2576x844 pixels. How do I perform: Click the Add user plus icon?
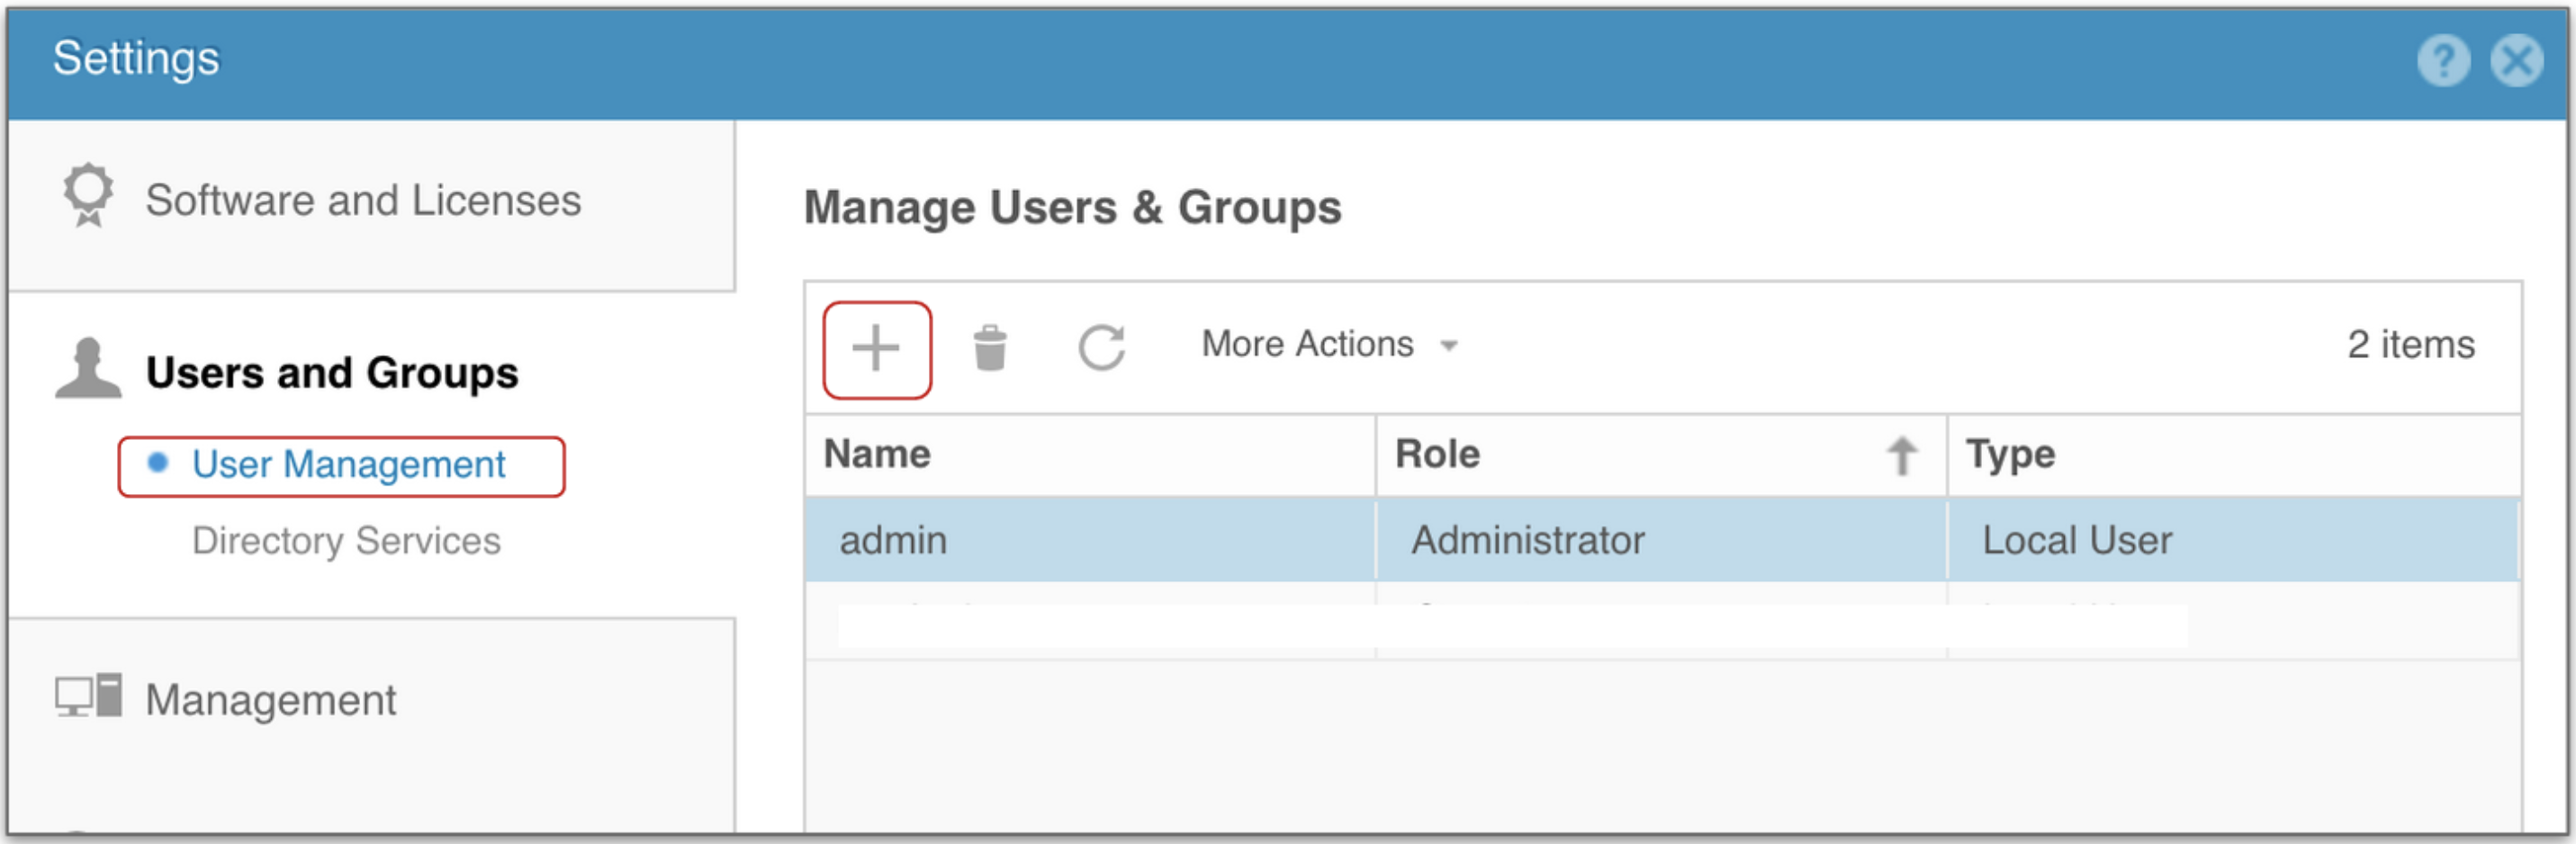tap(877, 348)
